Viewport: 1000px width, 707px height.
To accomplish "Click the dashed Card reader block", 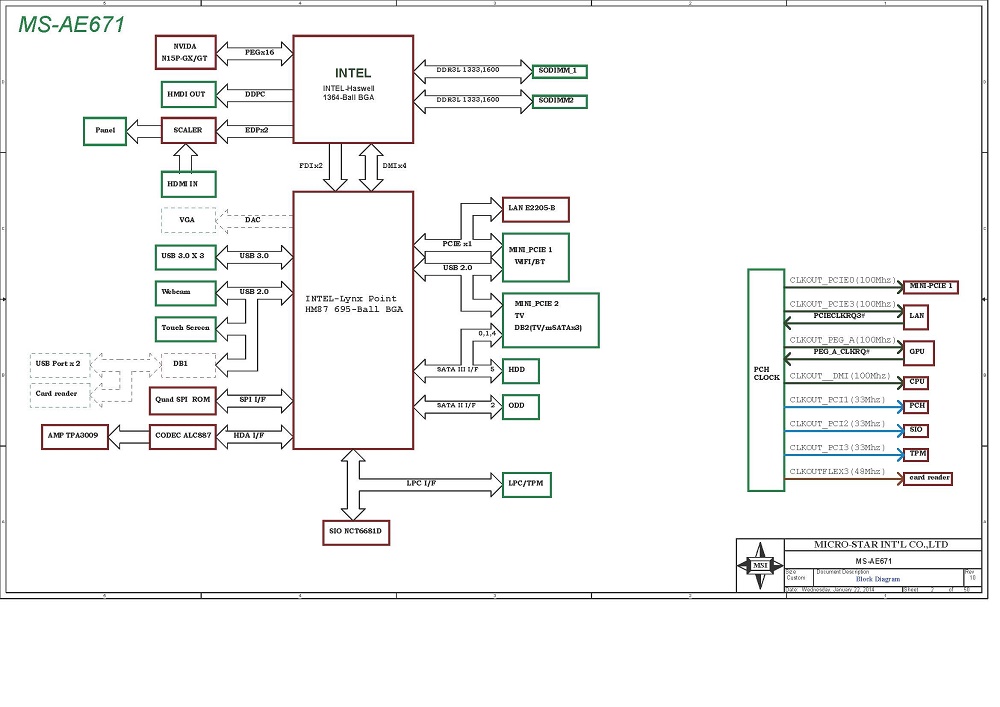I will [60, 395].
